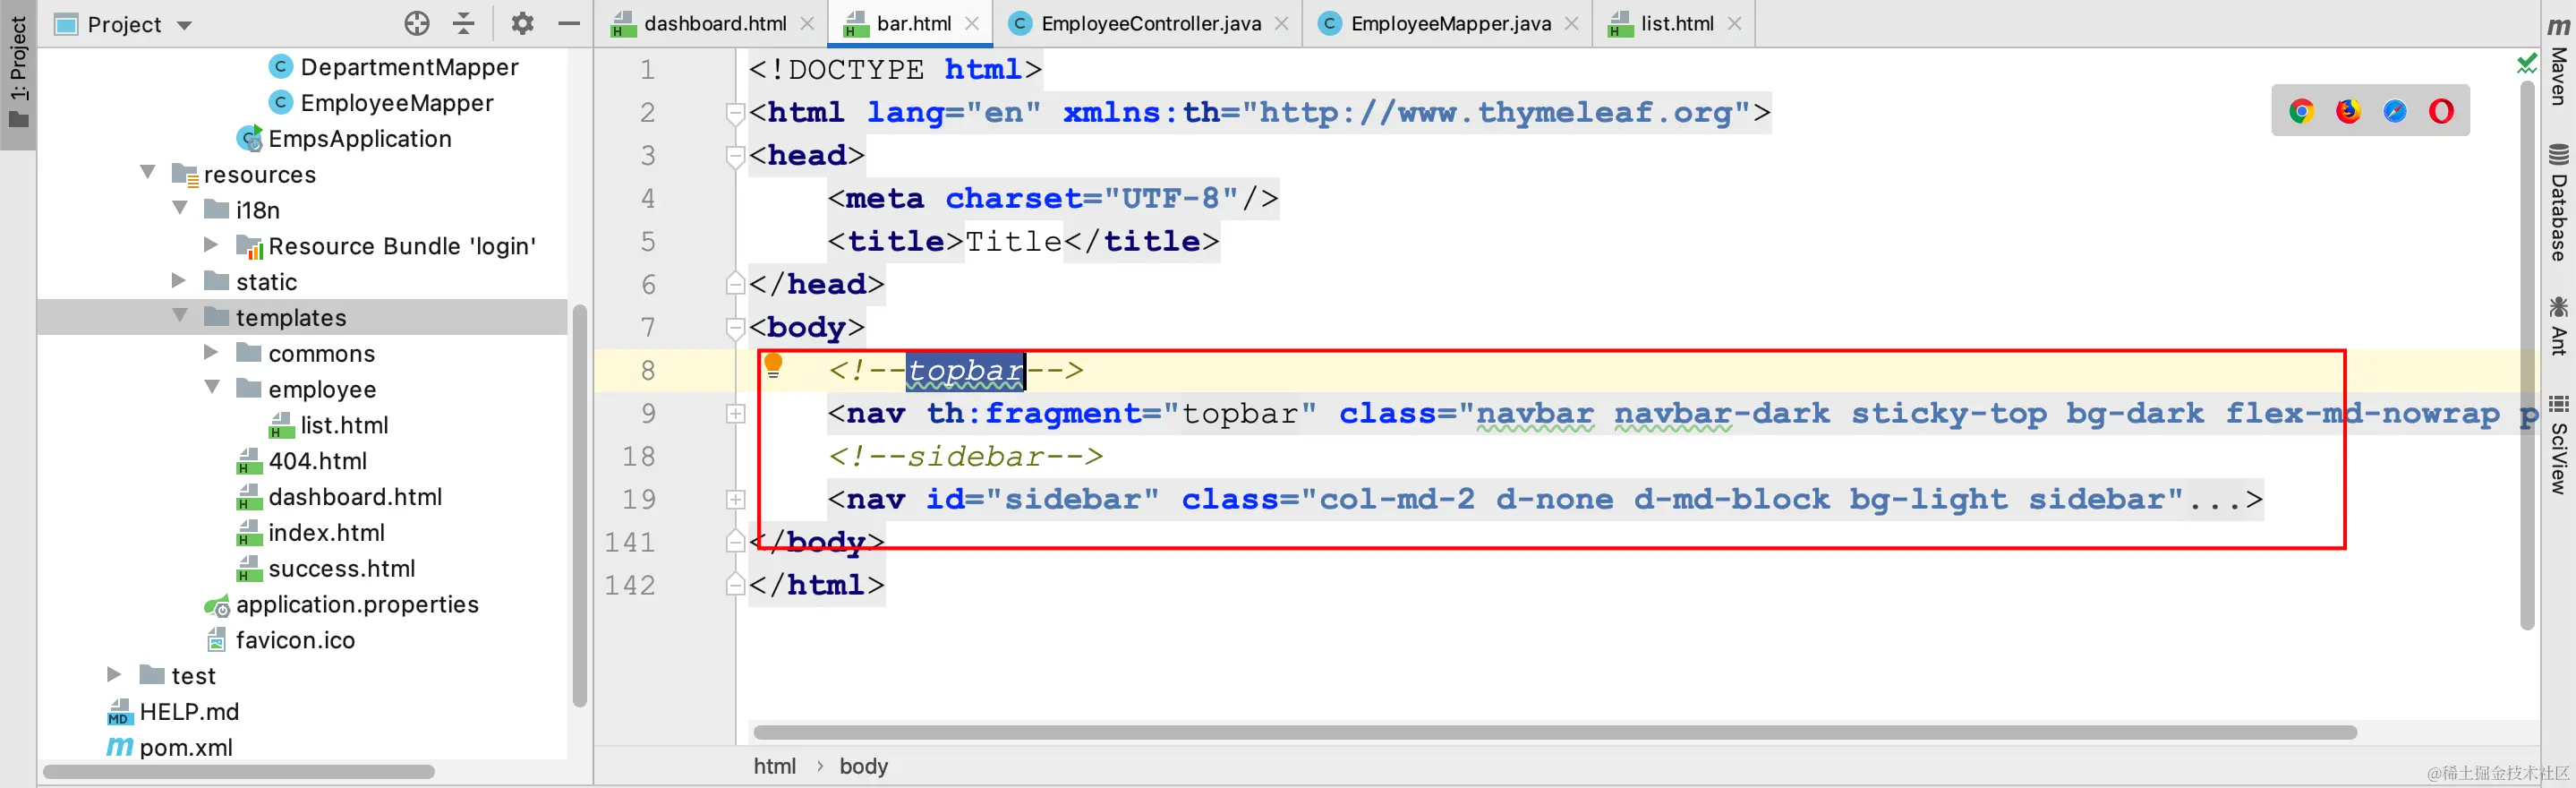Expand Resource Bundle 'login'

click(x=211, y=244)
